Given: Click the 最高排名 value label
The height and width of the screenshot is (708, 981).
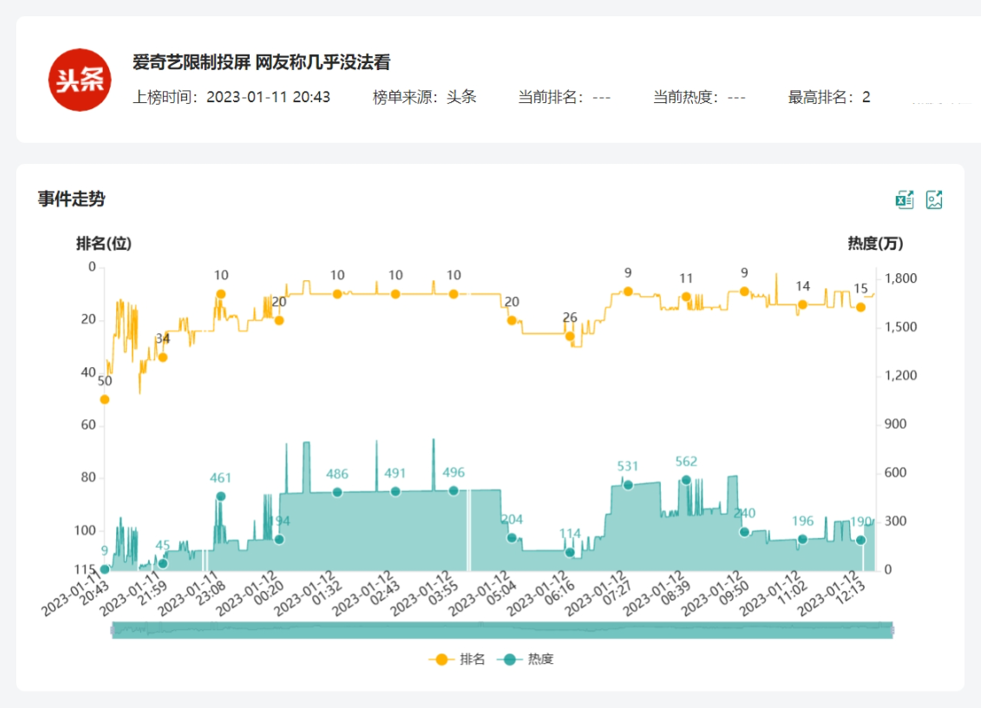Looking at the screenshot, I should click(x=829, y=97).
